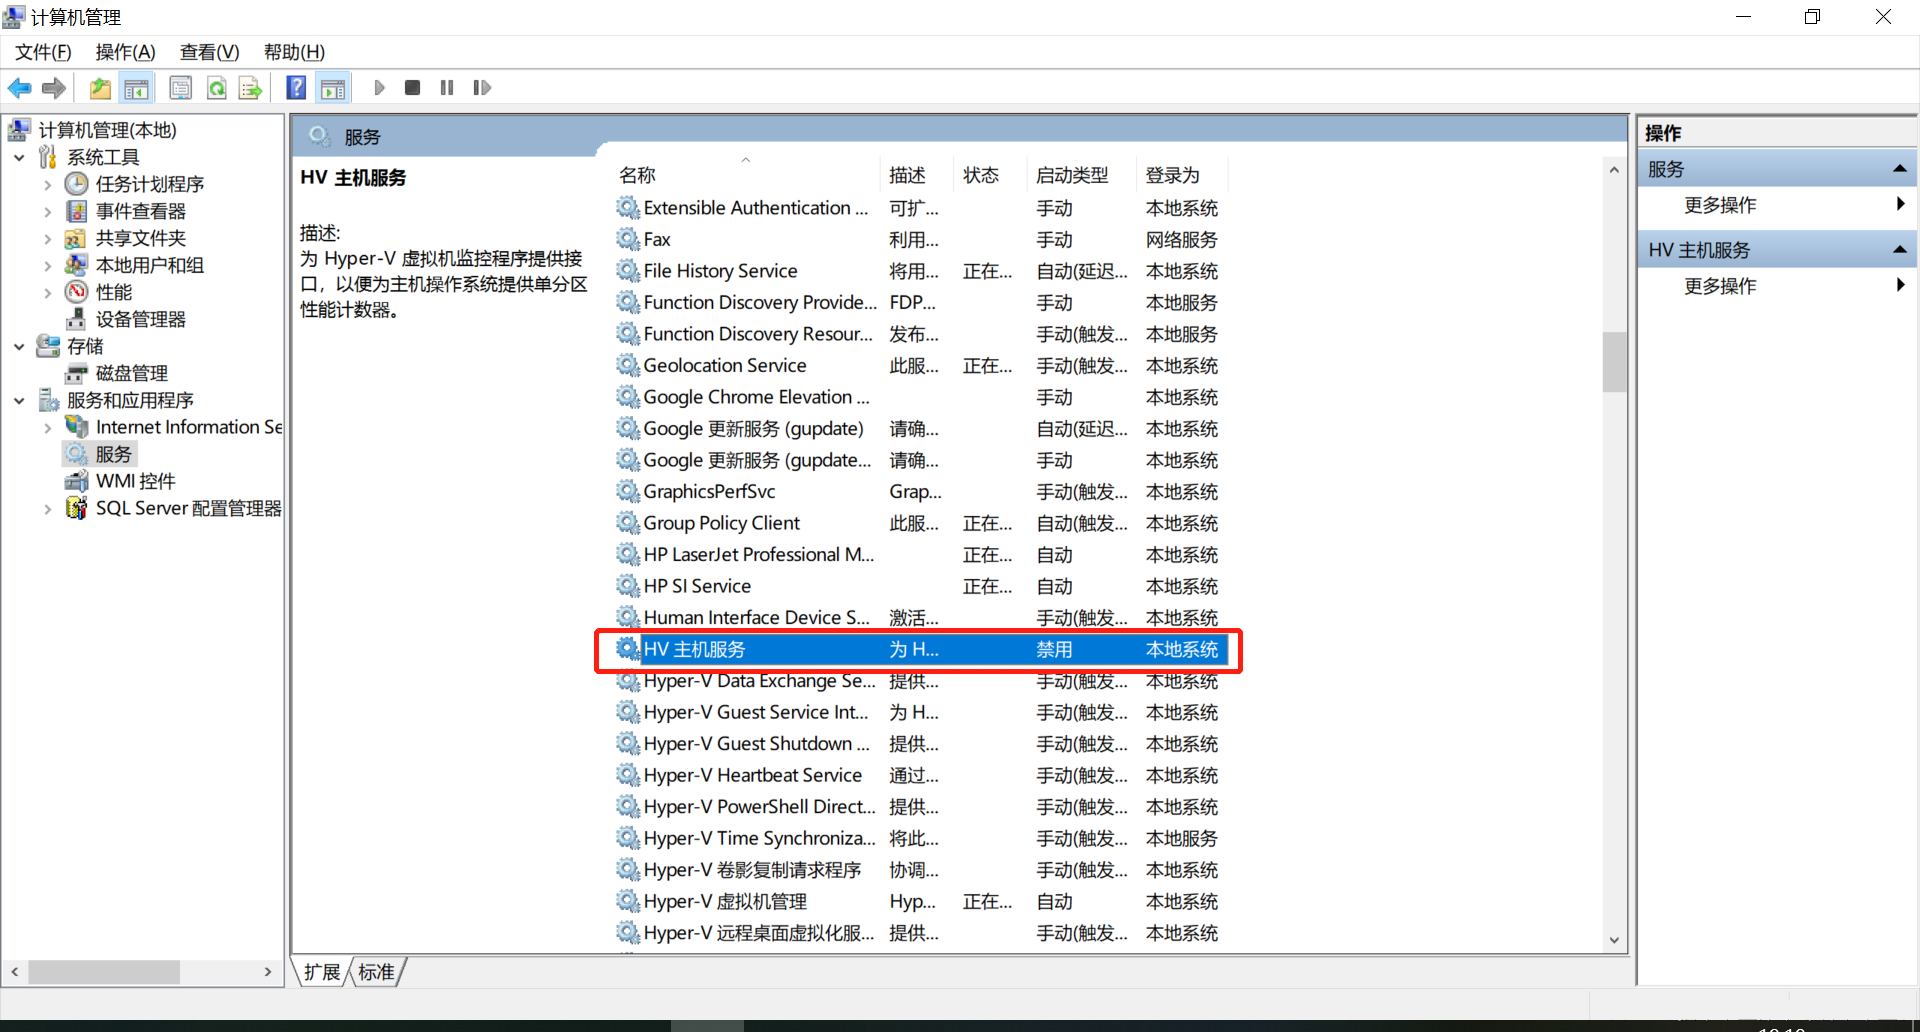Screen dimensions: 1920x1032
Task: Click the Internet Information Services tree icon
Action: pyautogui.click(x=76, y=427)
